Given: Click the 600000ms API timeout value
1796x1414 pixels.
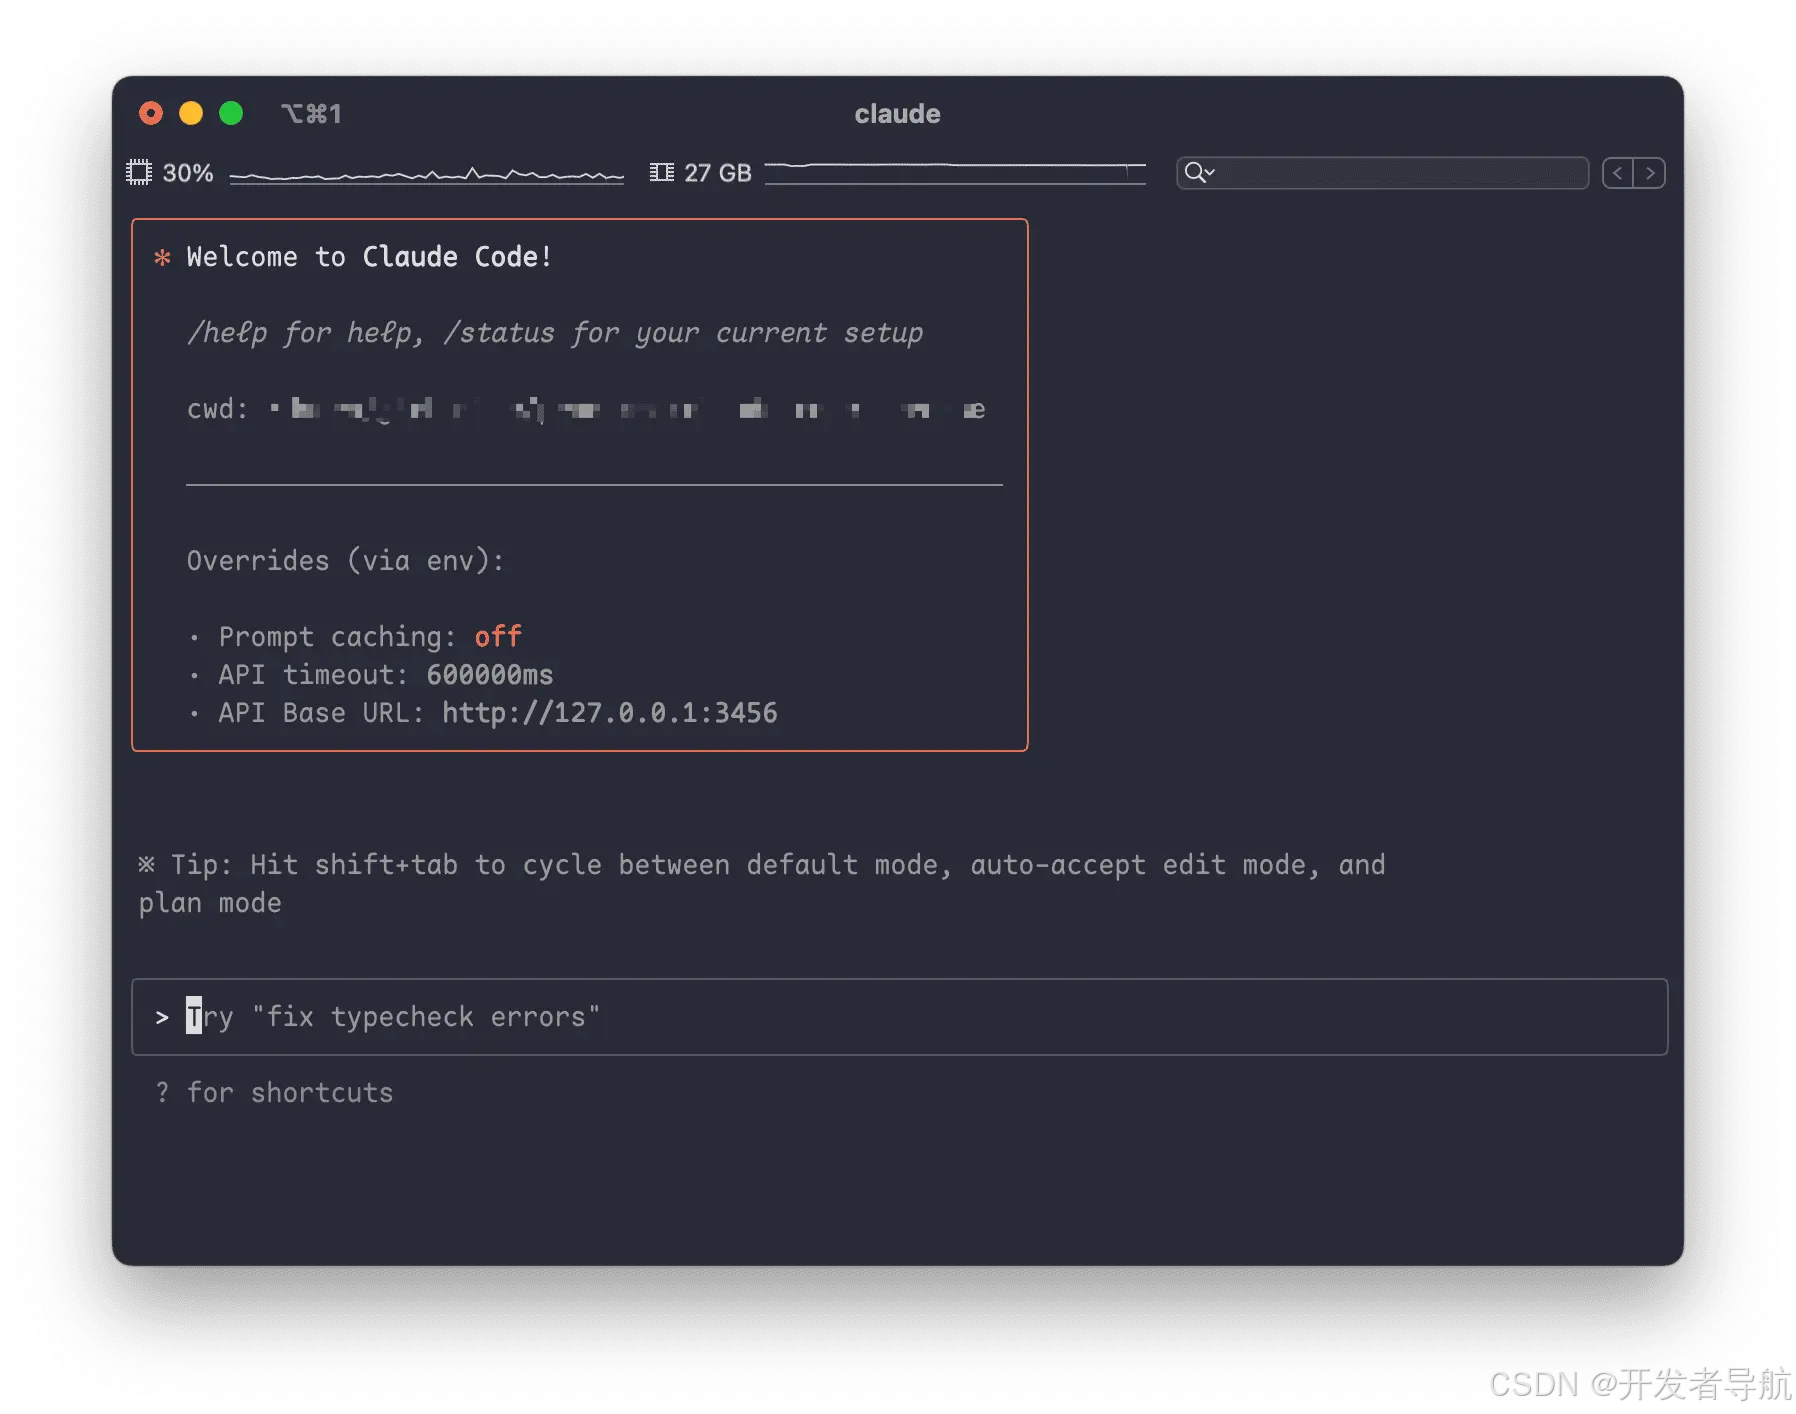Looking at the screenshot, I should [489, 674].
